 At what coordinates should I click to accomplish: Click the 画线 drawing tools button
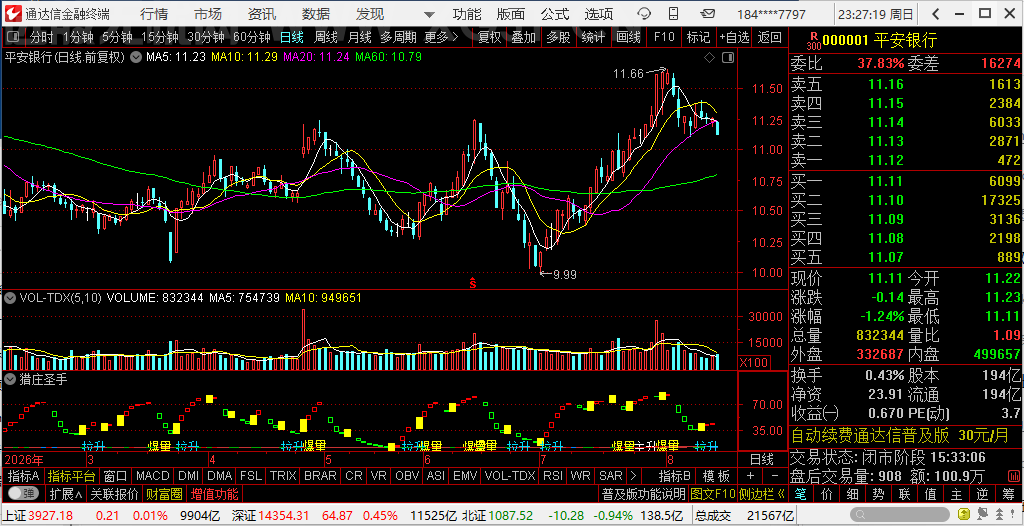(628, 37)
